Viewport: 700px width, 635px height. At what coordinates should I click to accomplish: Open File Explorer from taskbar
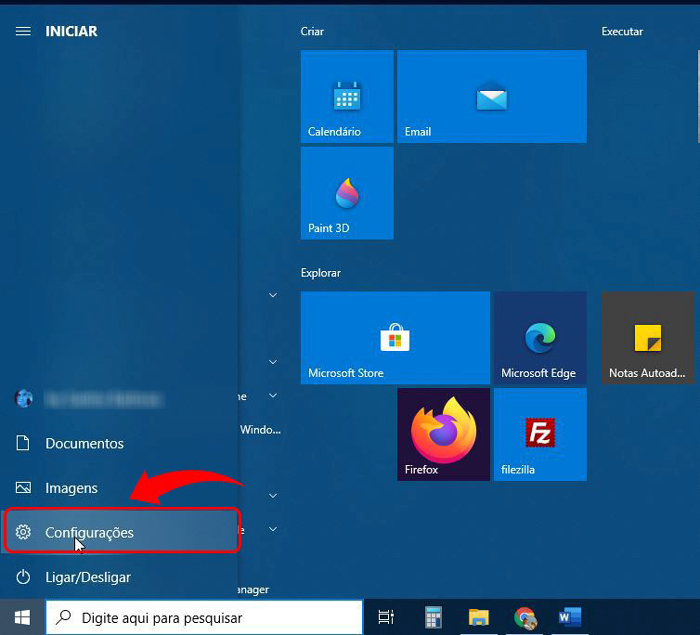coord(479,617)
